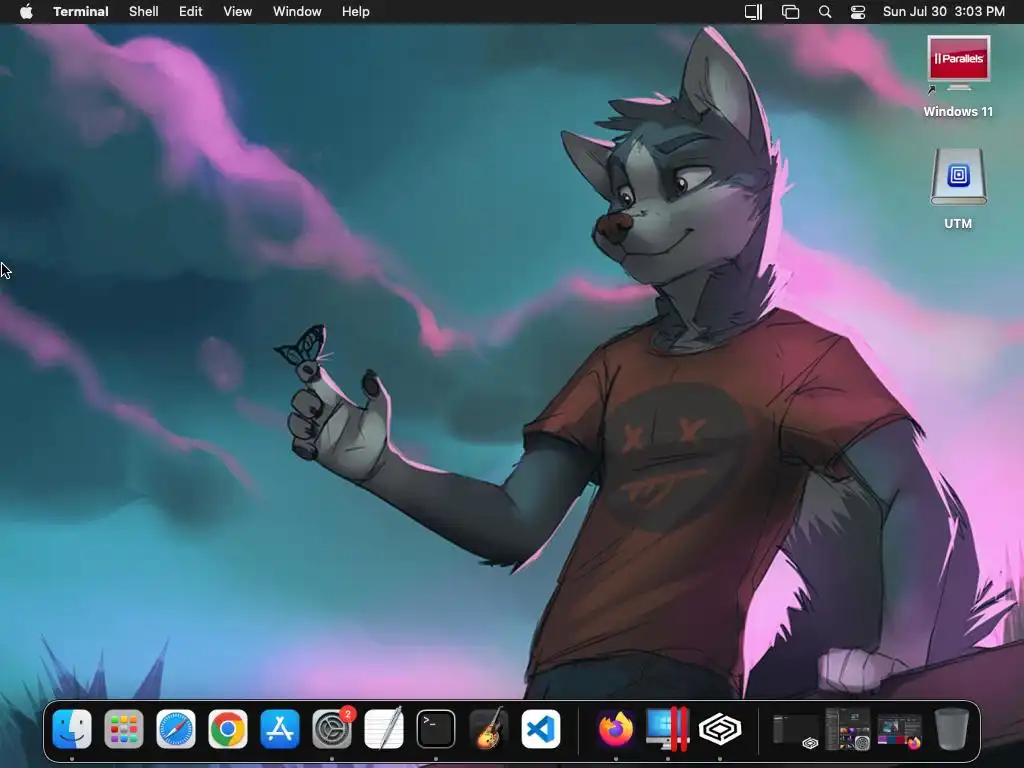Screen dimensions: 1024x768
Task: Switch to Terminal dock icon
Action: [436, 729]
